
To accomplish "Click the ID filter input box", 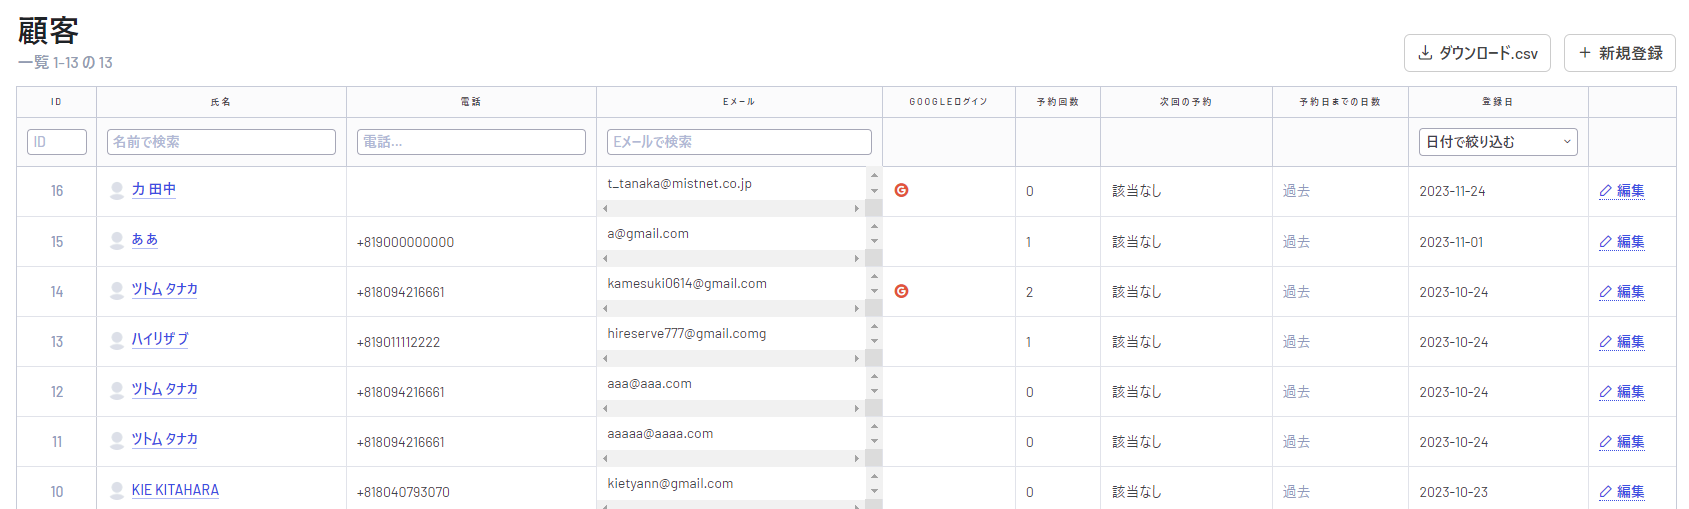I will tap(57, 142).
